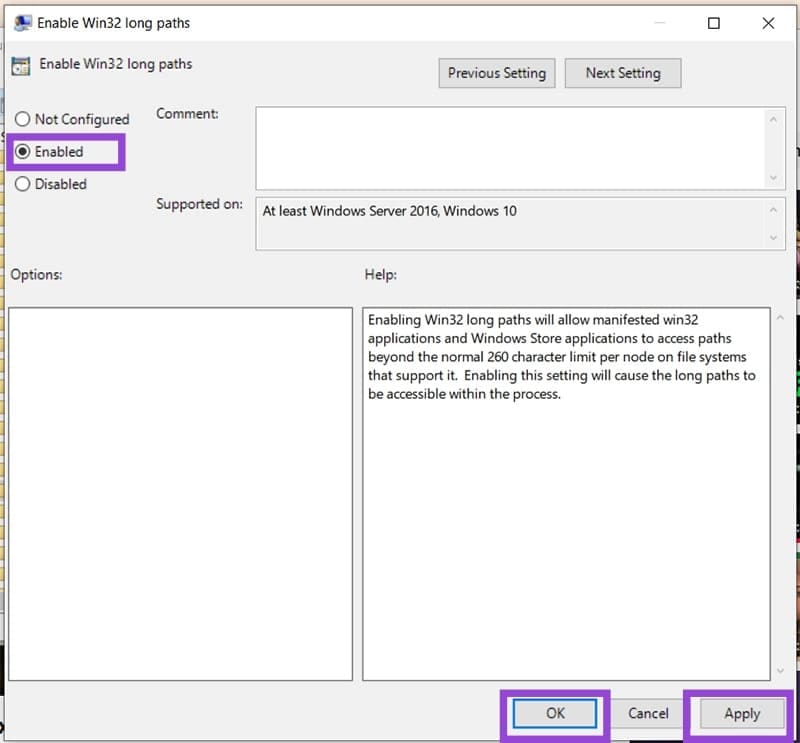
Task: Select the Disabled radio button
Action: pyautogui.click(x=23, y=184)
